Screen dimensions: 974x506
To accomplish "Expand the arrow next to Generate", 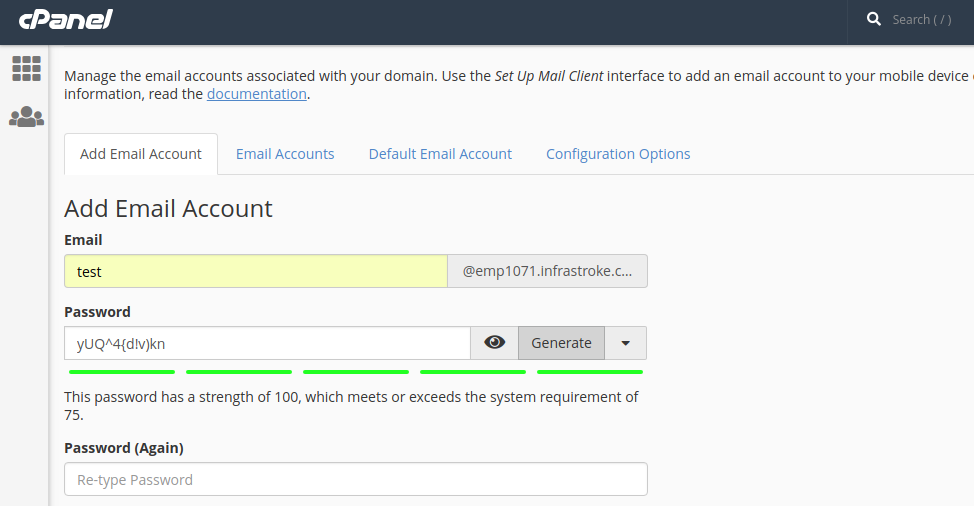I will click(626, 343).
